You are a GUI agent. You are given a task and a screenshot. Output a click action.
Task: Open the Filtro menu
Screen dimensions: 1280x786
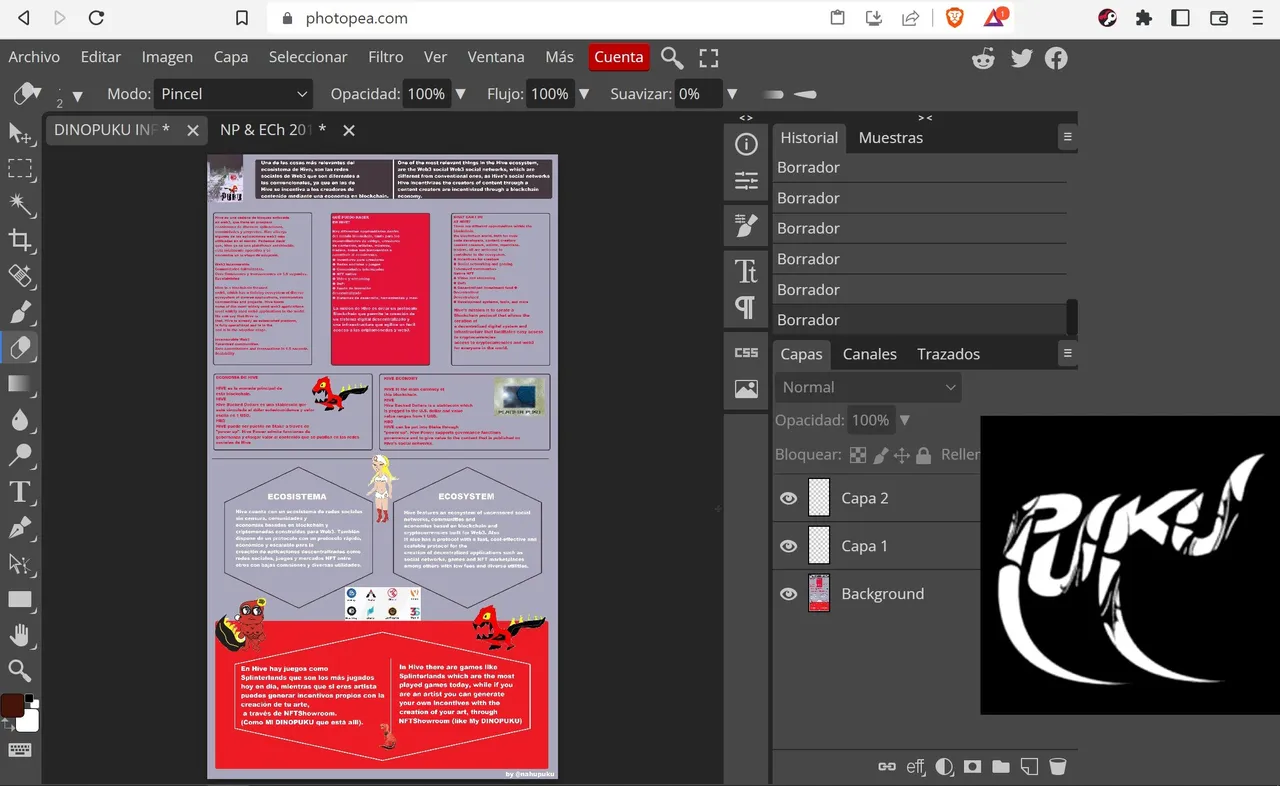[386, 57]
